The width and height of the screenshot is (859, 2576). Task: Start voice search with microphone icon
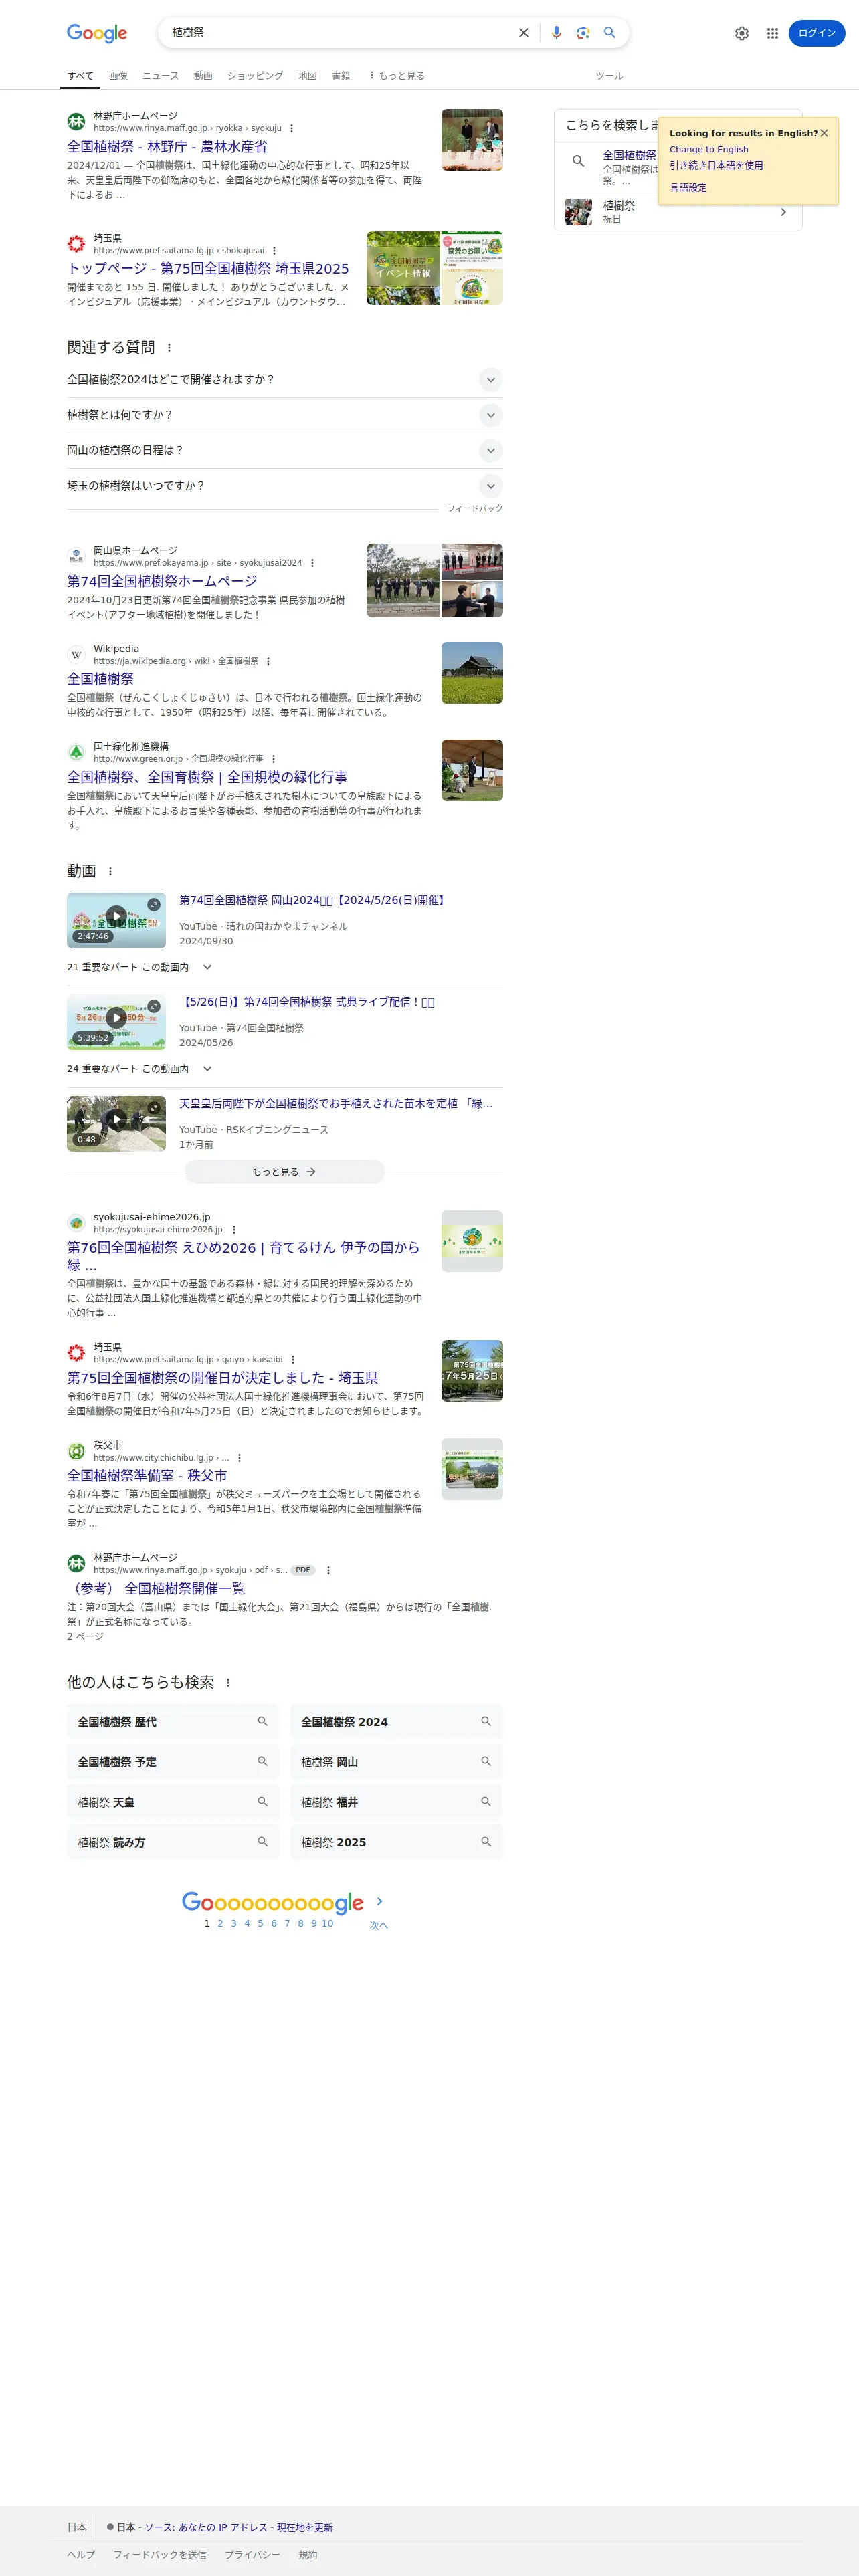point(556,33)
